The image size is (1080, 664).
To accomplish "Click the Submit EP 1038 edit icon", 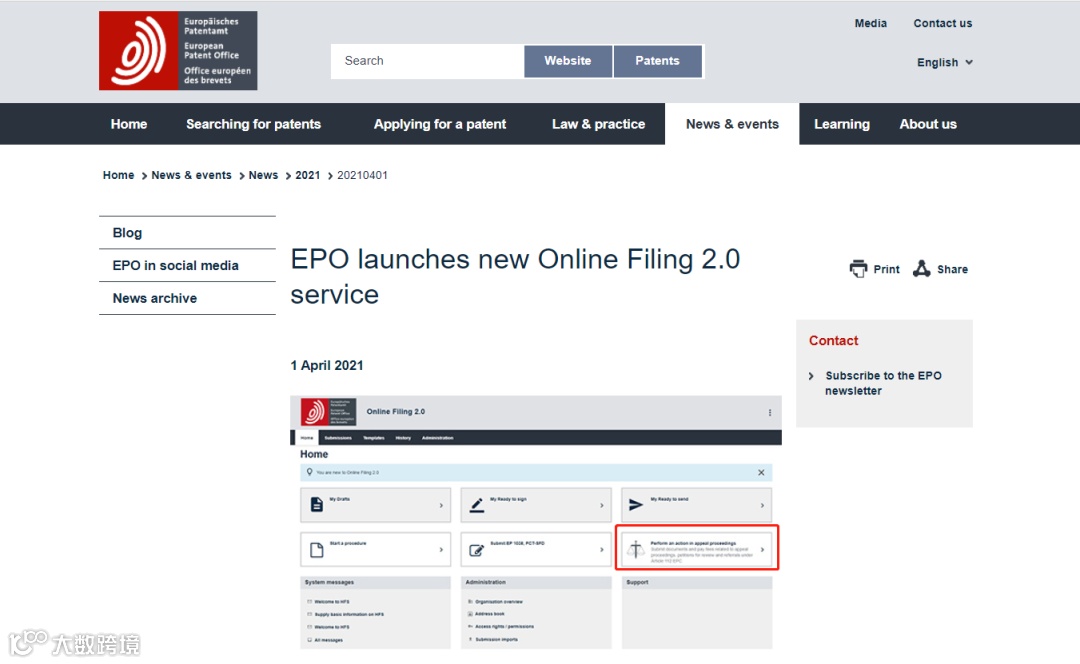I will [x=476, y=550].
